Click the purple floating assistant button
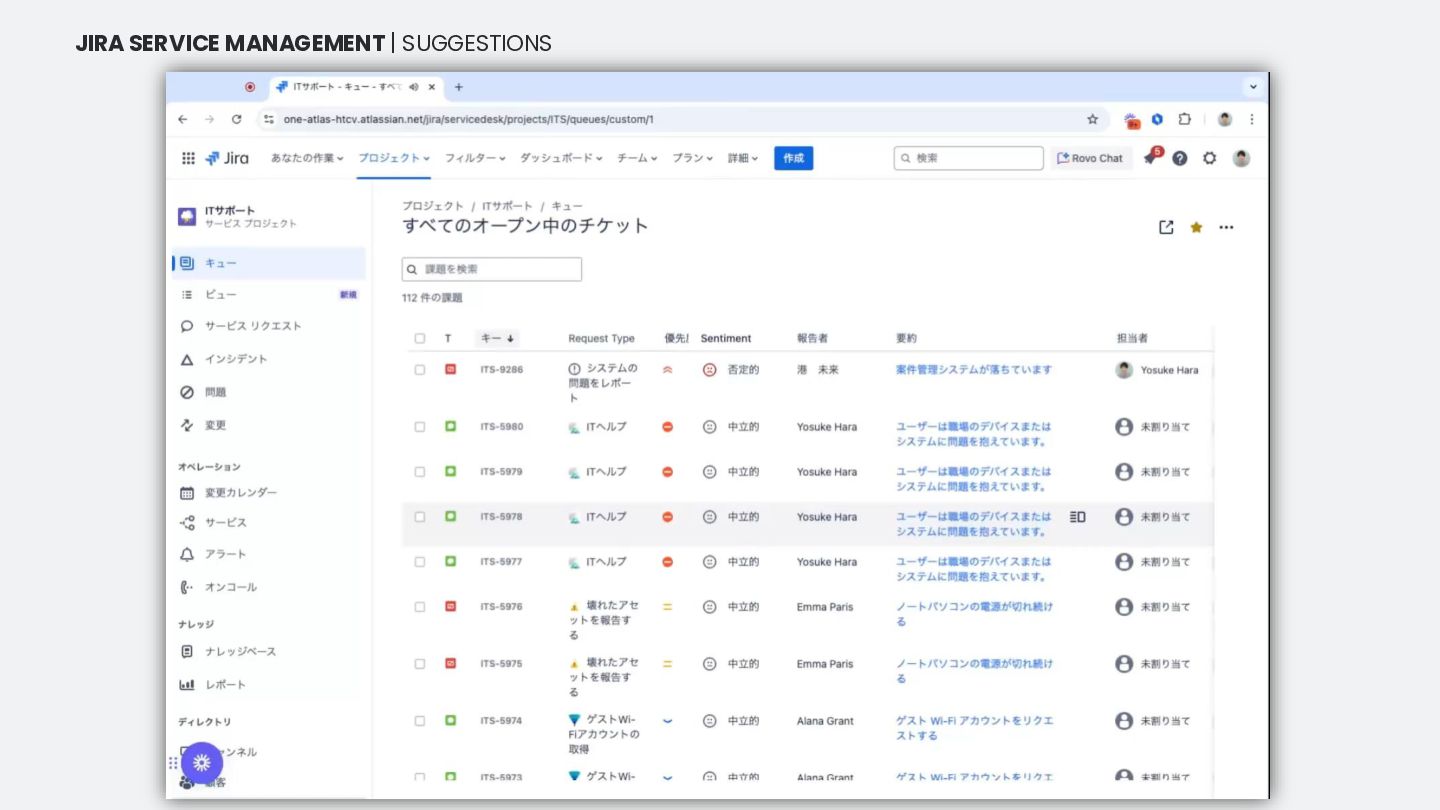The image size is (1440, 810). pyautogui.click(x=202, y=762)
